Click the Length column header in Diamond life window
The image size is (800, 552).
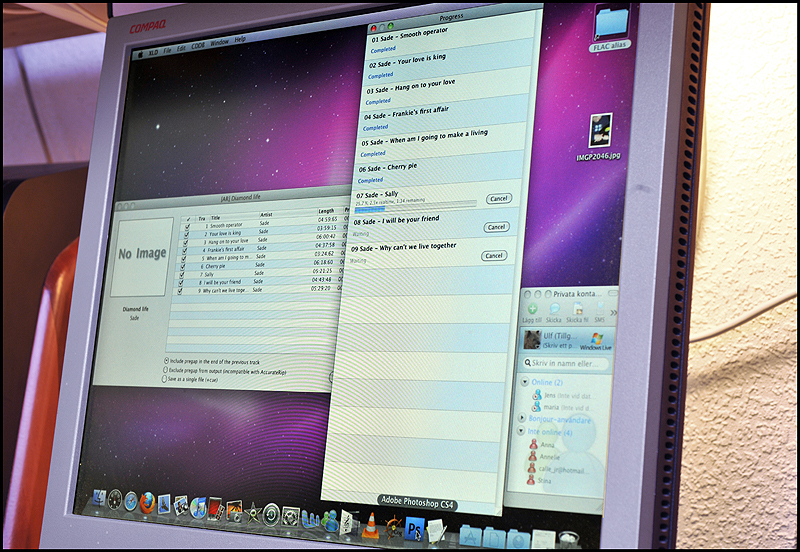tap(326, 211)
